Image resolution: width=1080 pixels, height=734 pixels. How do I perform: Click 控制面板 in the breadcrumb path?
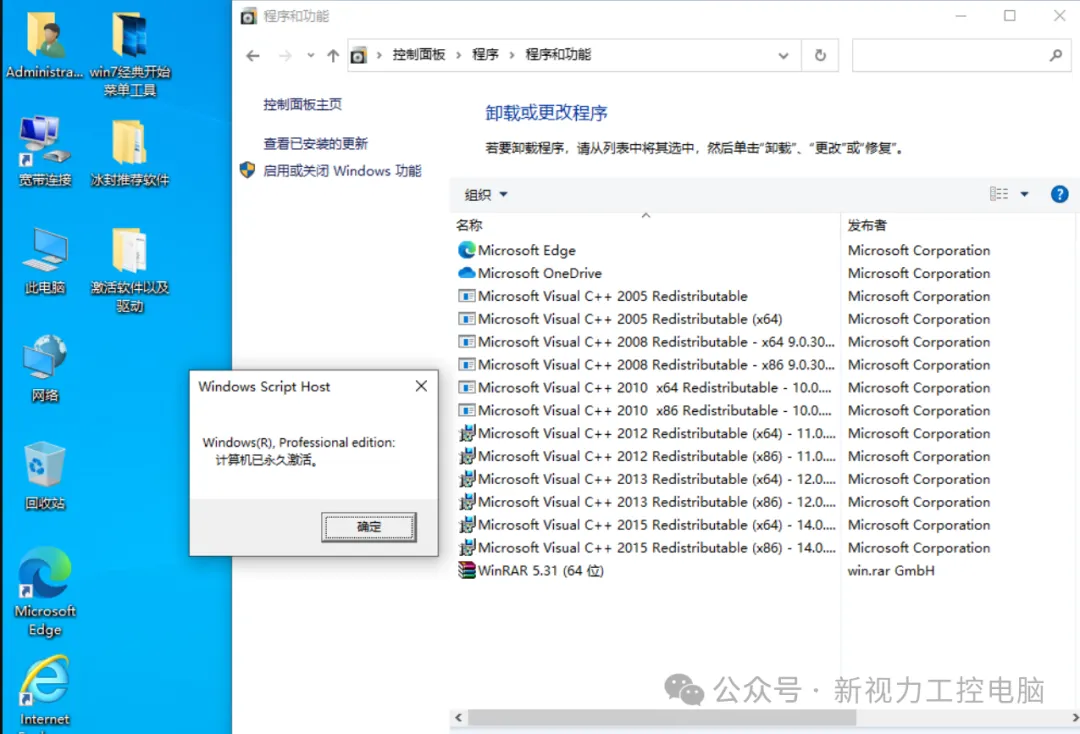pyautogui.click(x=419, y=55)
